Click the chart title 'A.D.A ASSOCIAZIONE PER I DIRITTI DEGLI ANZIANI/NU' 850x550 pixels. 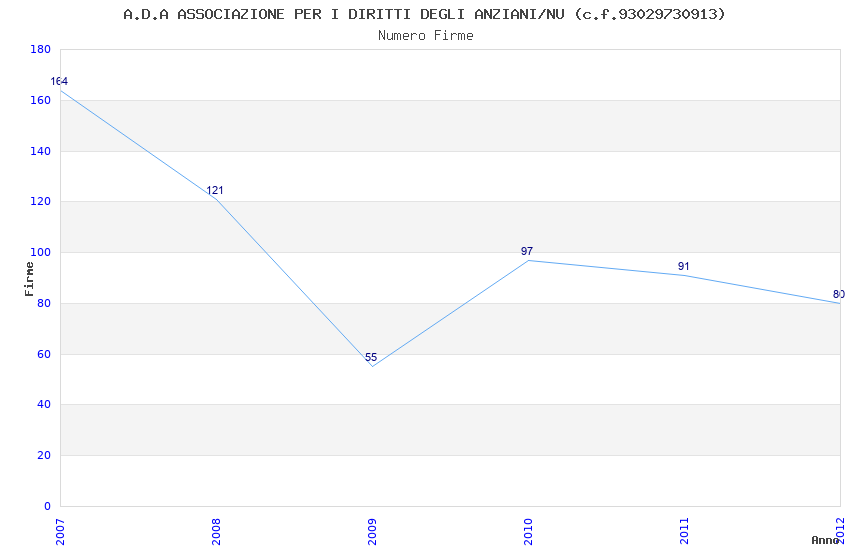click(x=344, y=14)
